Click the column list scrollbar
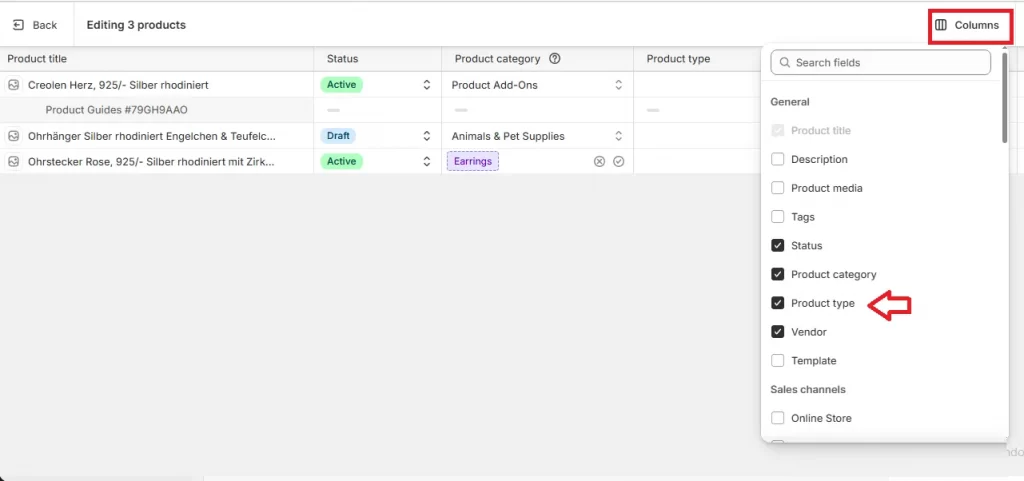Viewport: 1024px width, 481px height. [x=1005, y=97]
